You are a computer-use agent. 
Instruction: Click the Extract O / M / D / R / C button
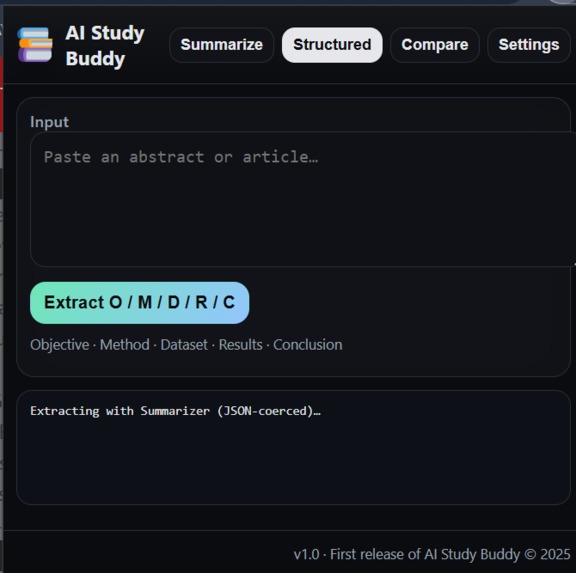(140, 303)
